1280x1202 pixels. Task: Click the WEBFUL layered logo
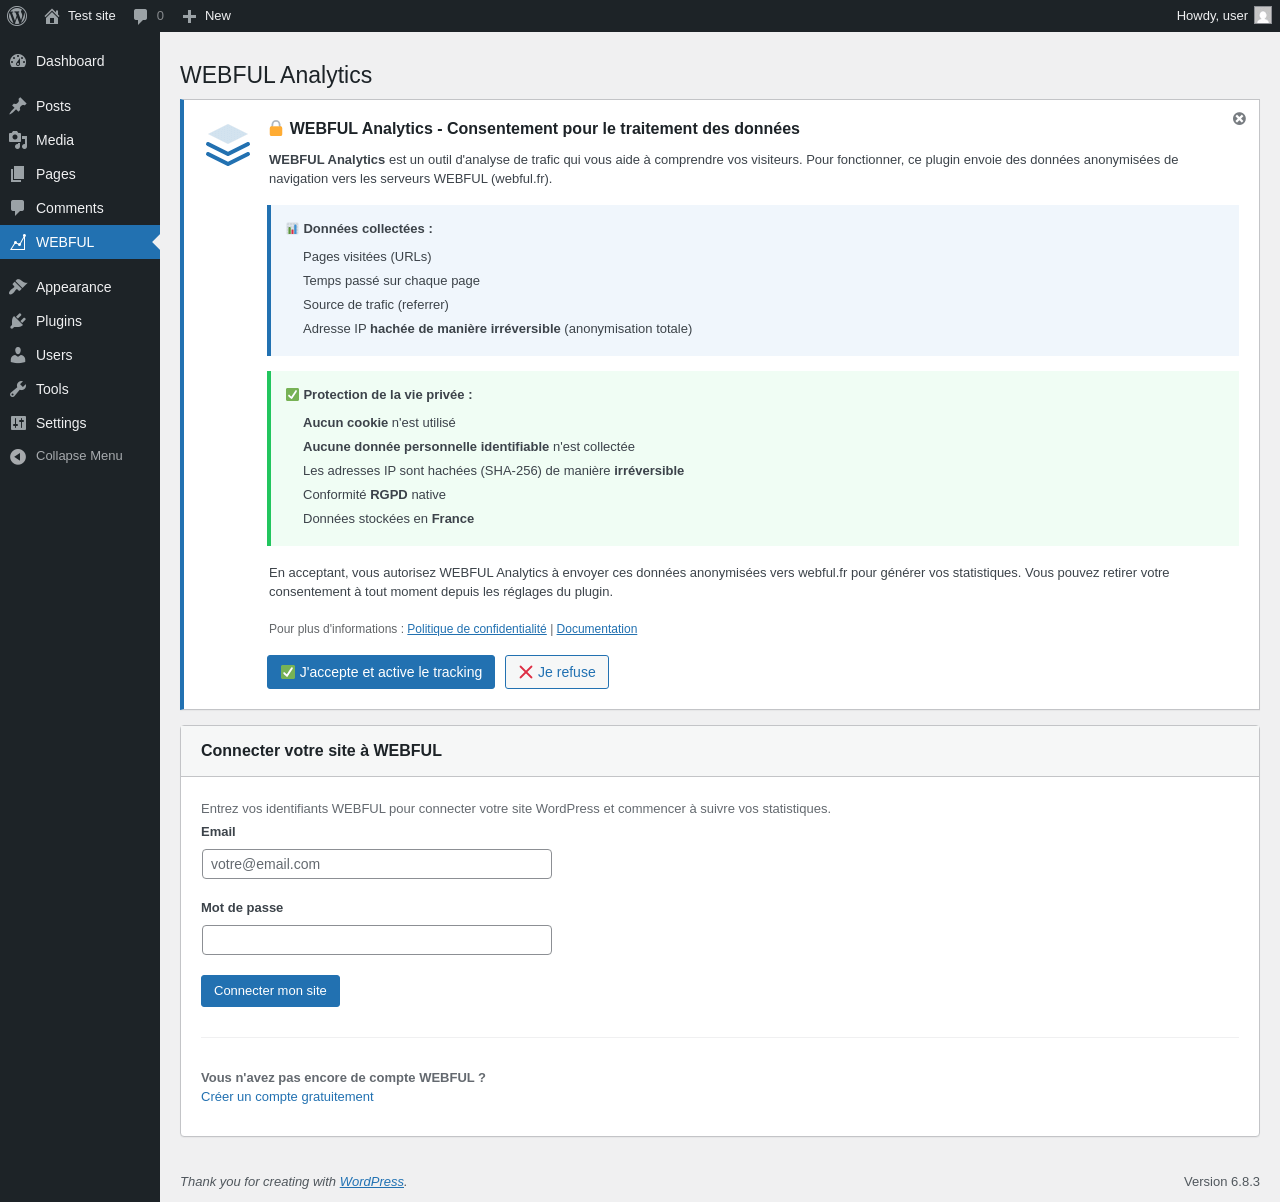[228, 145]
